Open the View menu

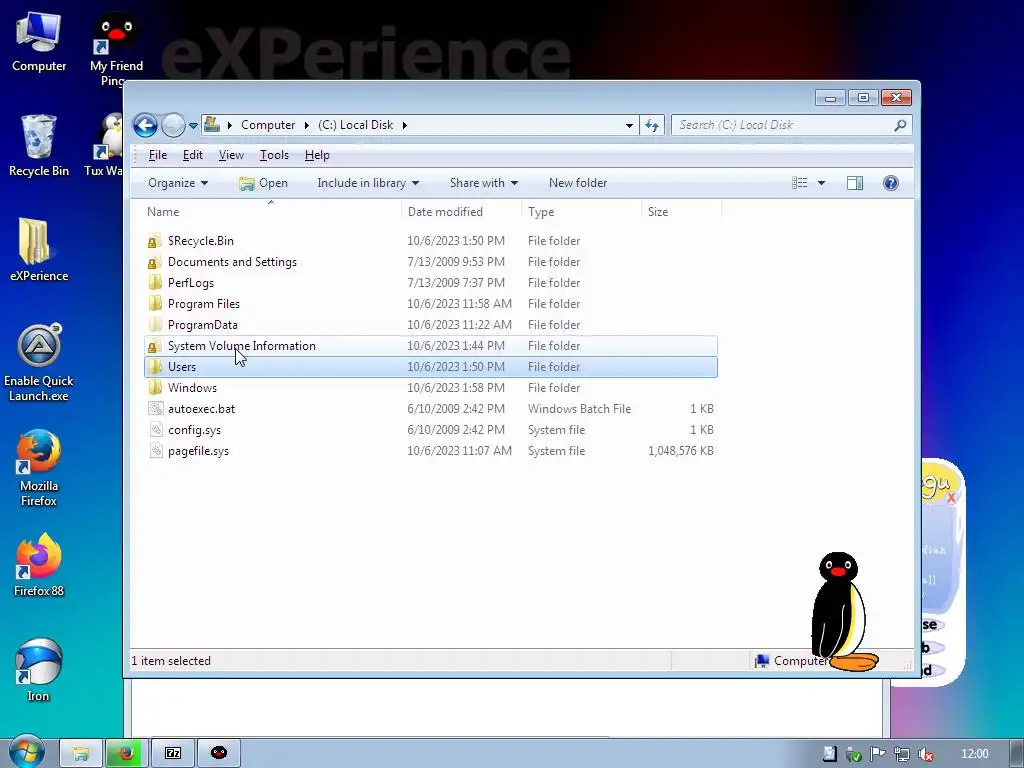pos(231,155)
